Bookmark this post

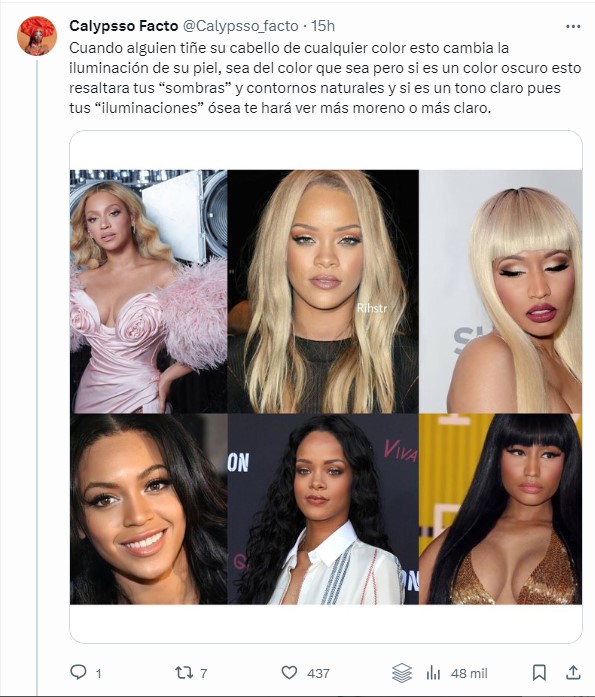539,672
